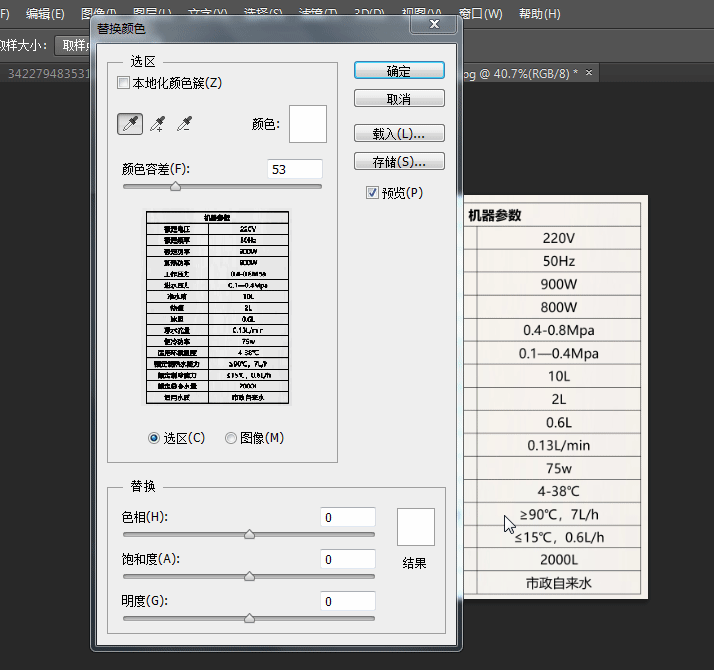Click the 明度(G) value field
The height and width of the screenshot is (670, 714).
tap(348, 601)
